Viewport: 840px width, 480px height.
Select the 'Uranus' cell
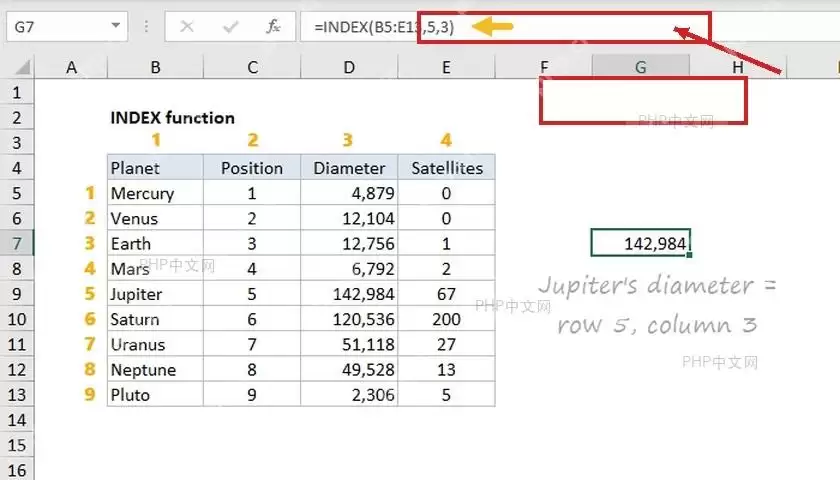pos(155,344)
